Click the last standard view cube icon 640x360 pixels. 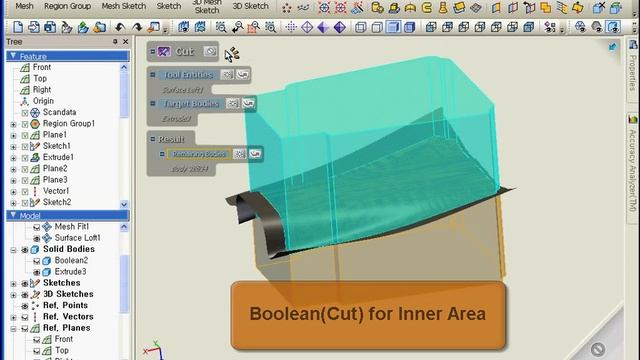click(x=529, y=27)
